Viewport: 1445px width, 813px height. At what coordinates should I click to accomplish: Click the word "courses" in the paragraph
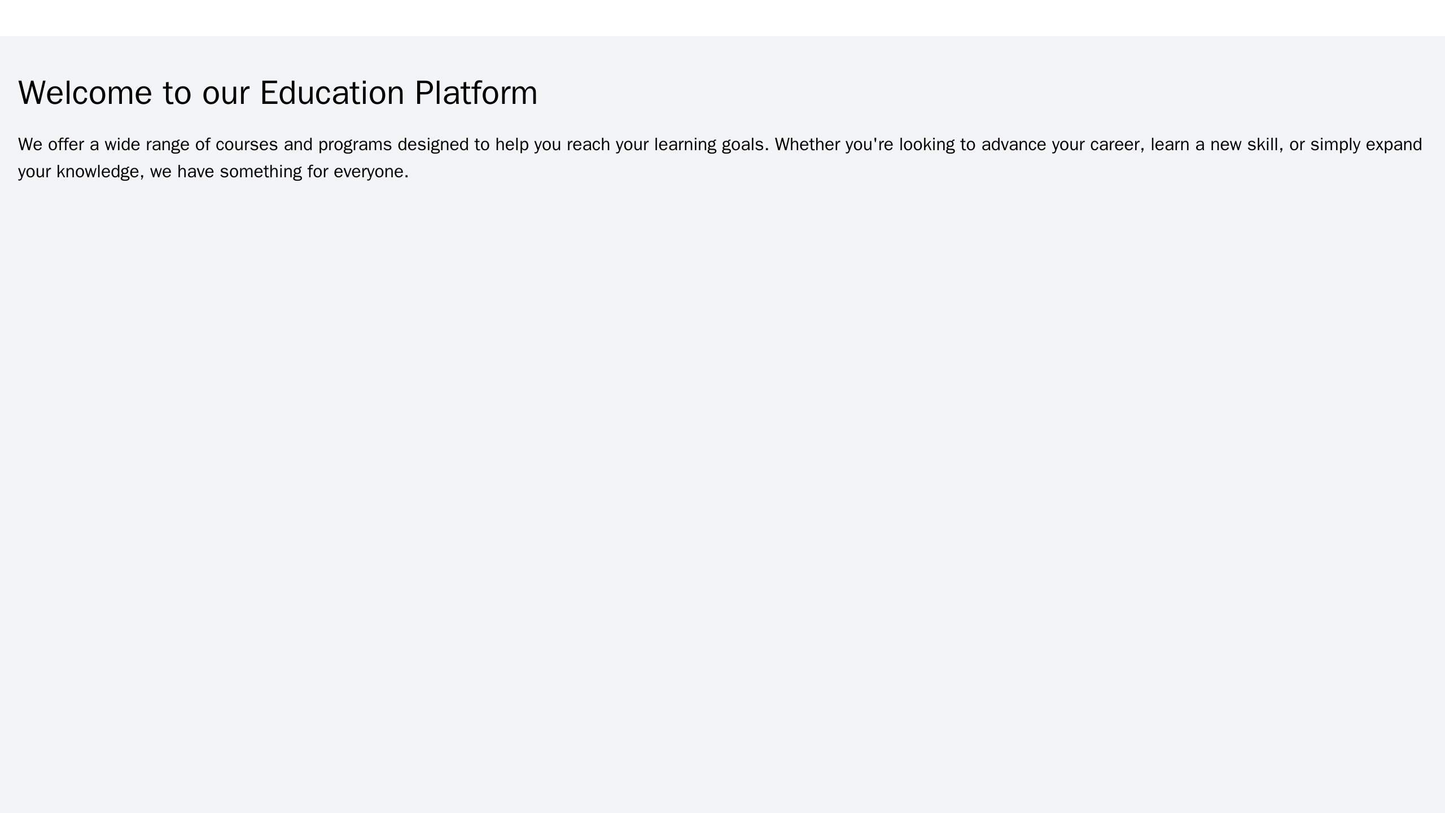pos(247,144)
